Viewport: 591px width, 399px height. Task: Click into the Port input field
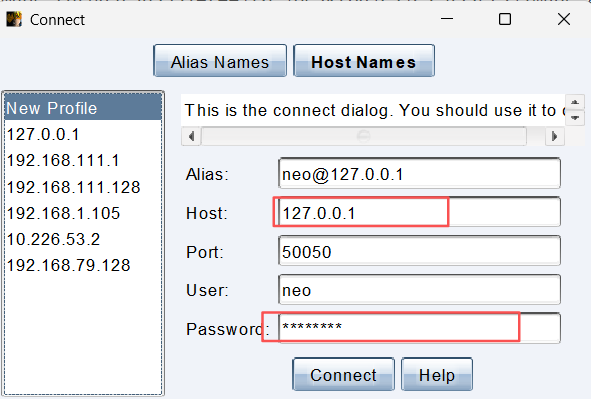click(419, 251)
